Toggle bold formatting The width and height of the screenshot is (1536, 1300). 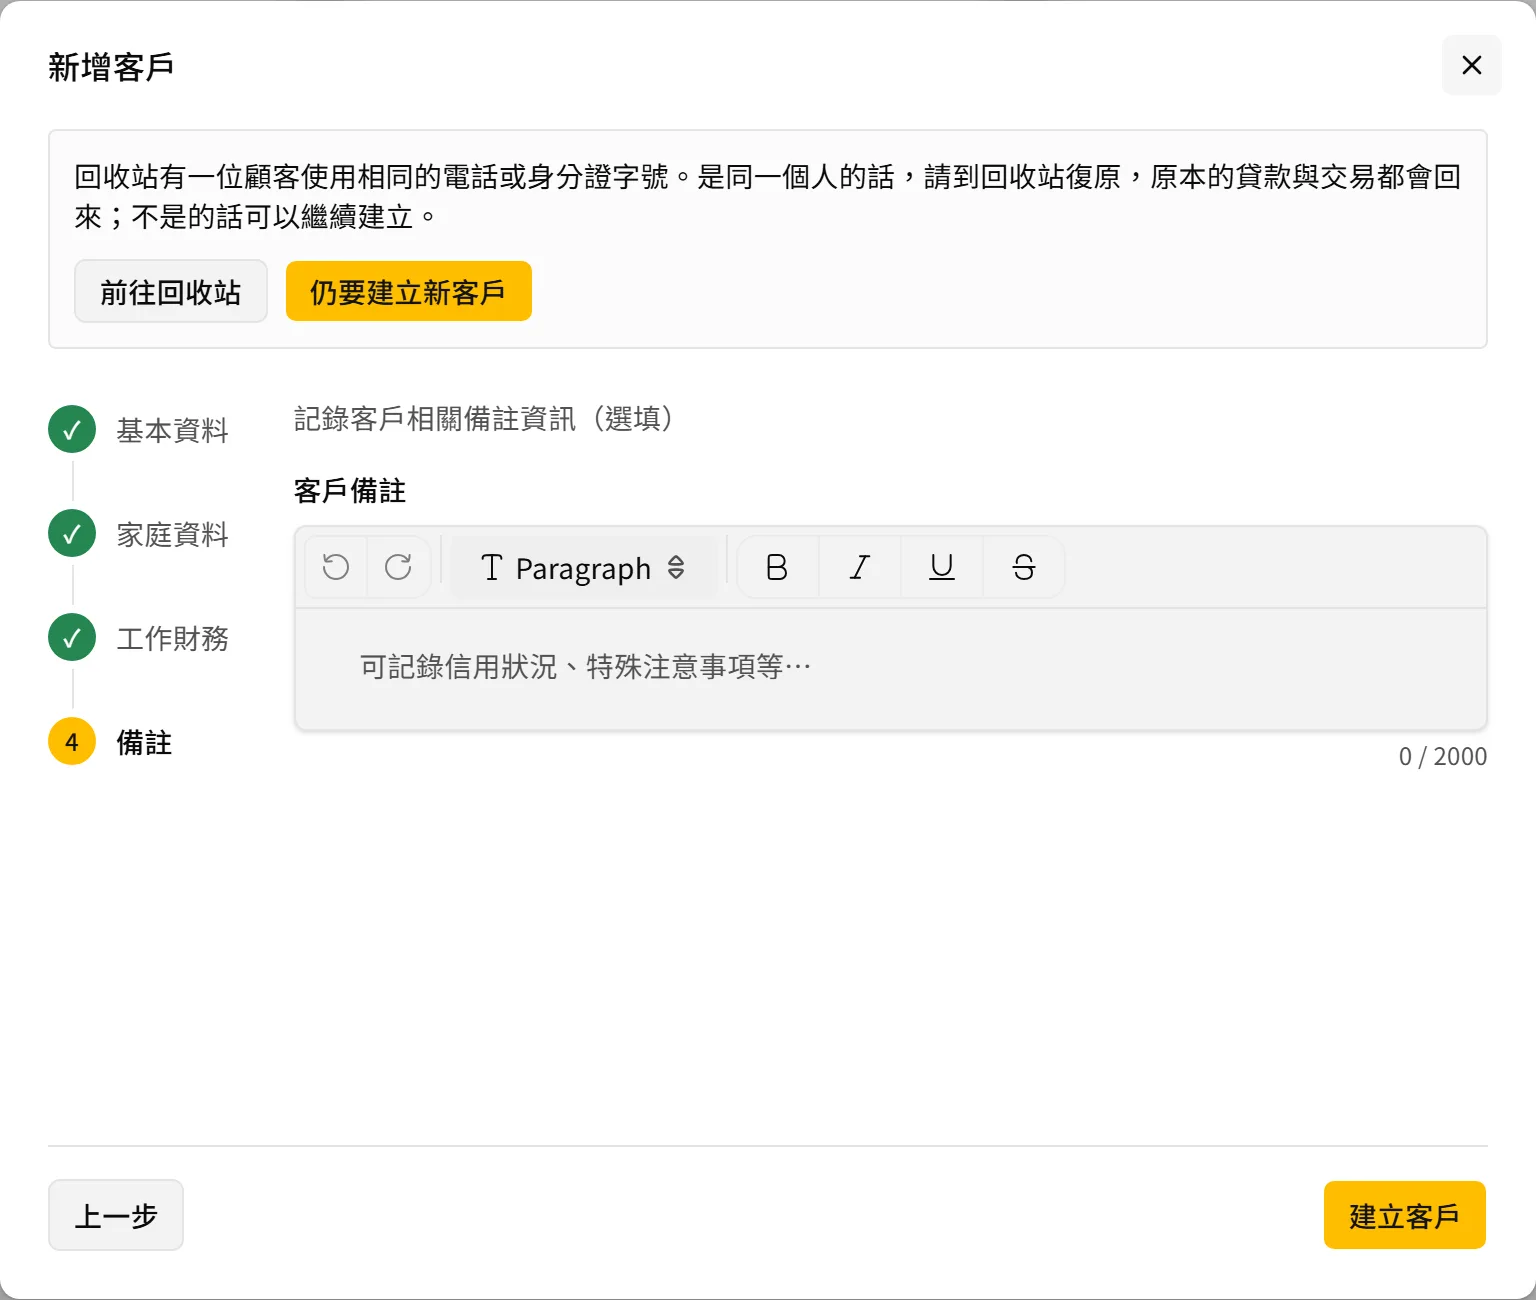[x=777, y=567]
